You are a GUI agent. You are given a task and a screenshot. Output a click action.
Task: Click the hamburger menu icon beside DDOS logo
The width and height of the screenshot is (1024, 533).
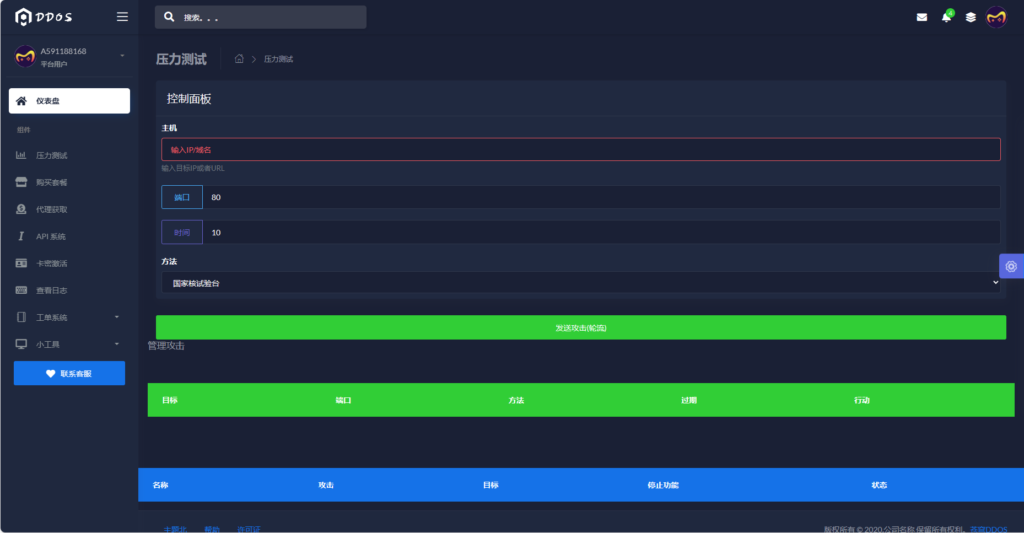(122, 17)
